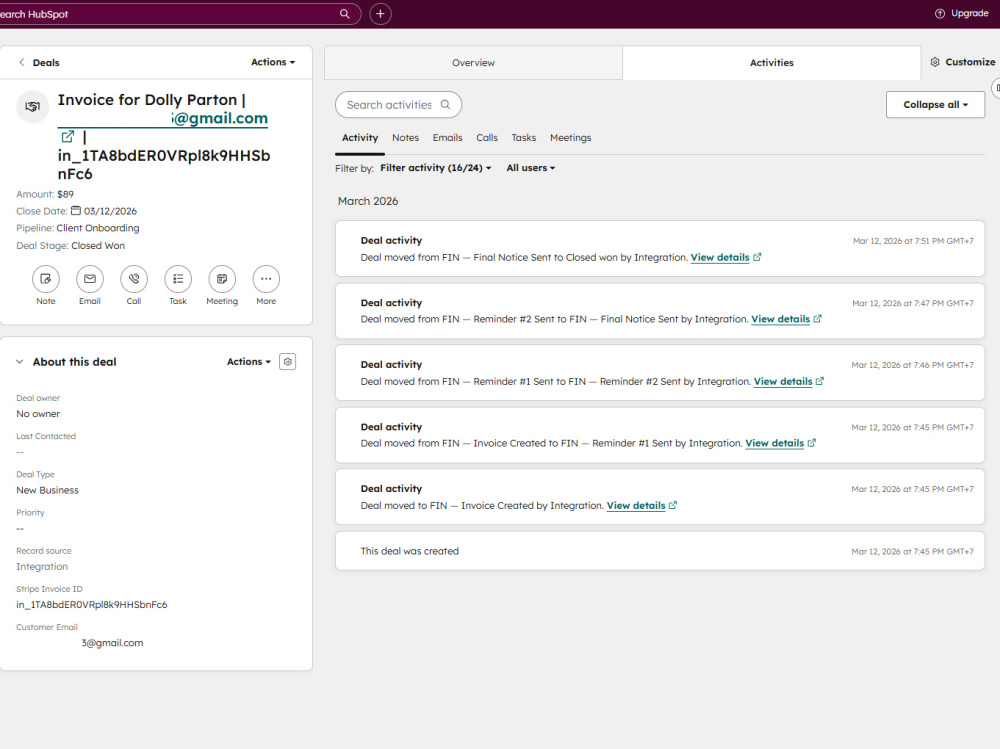Click the Amount $89 value
Image resolution: width=1000 pixels, height=749 pixels.
click(65, 194)
